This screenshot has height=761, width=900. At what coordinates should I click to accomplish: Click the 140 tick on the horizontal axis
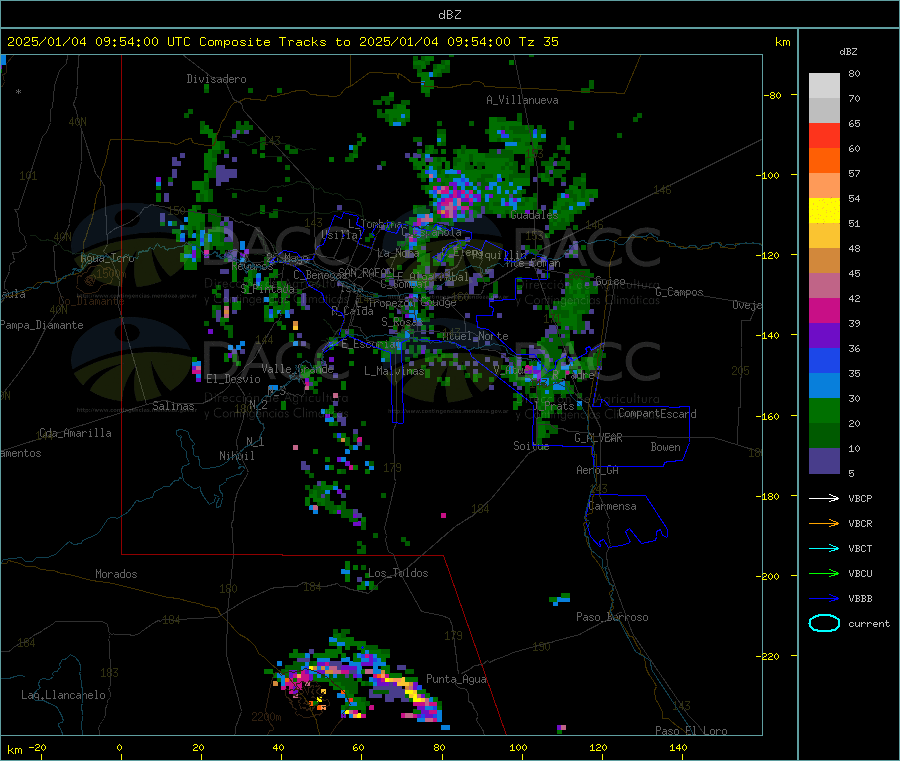pos(678,748)
